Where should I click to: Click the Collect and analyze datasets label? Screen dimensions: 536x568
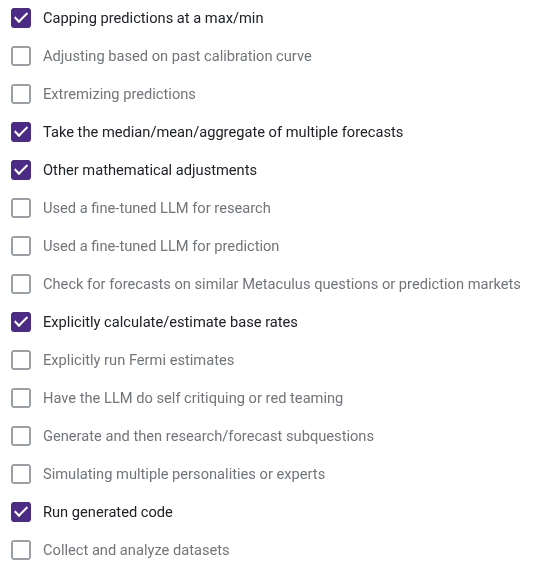coord(136,550)
